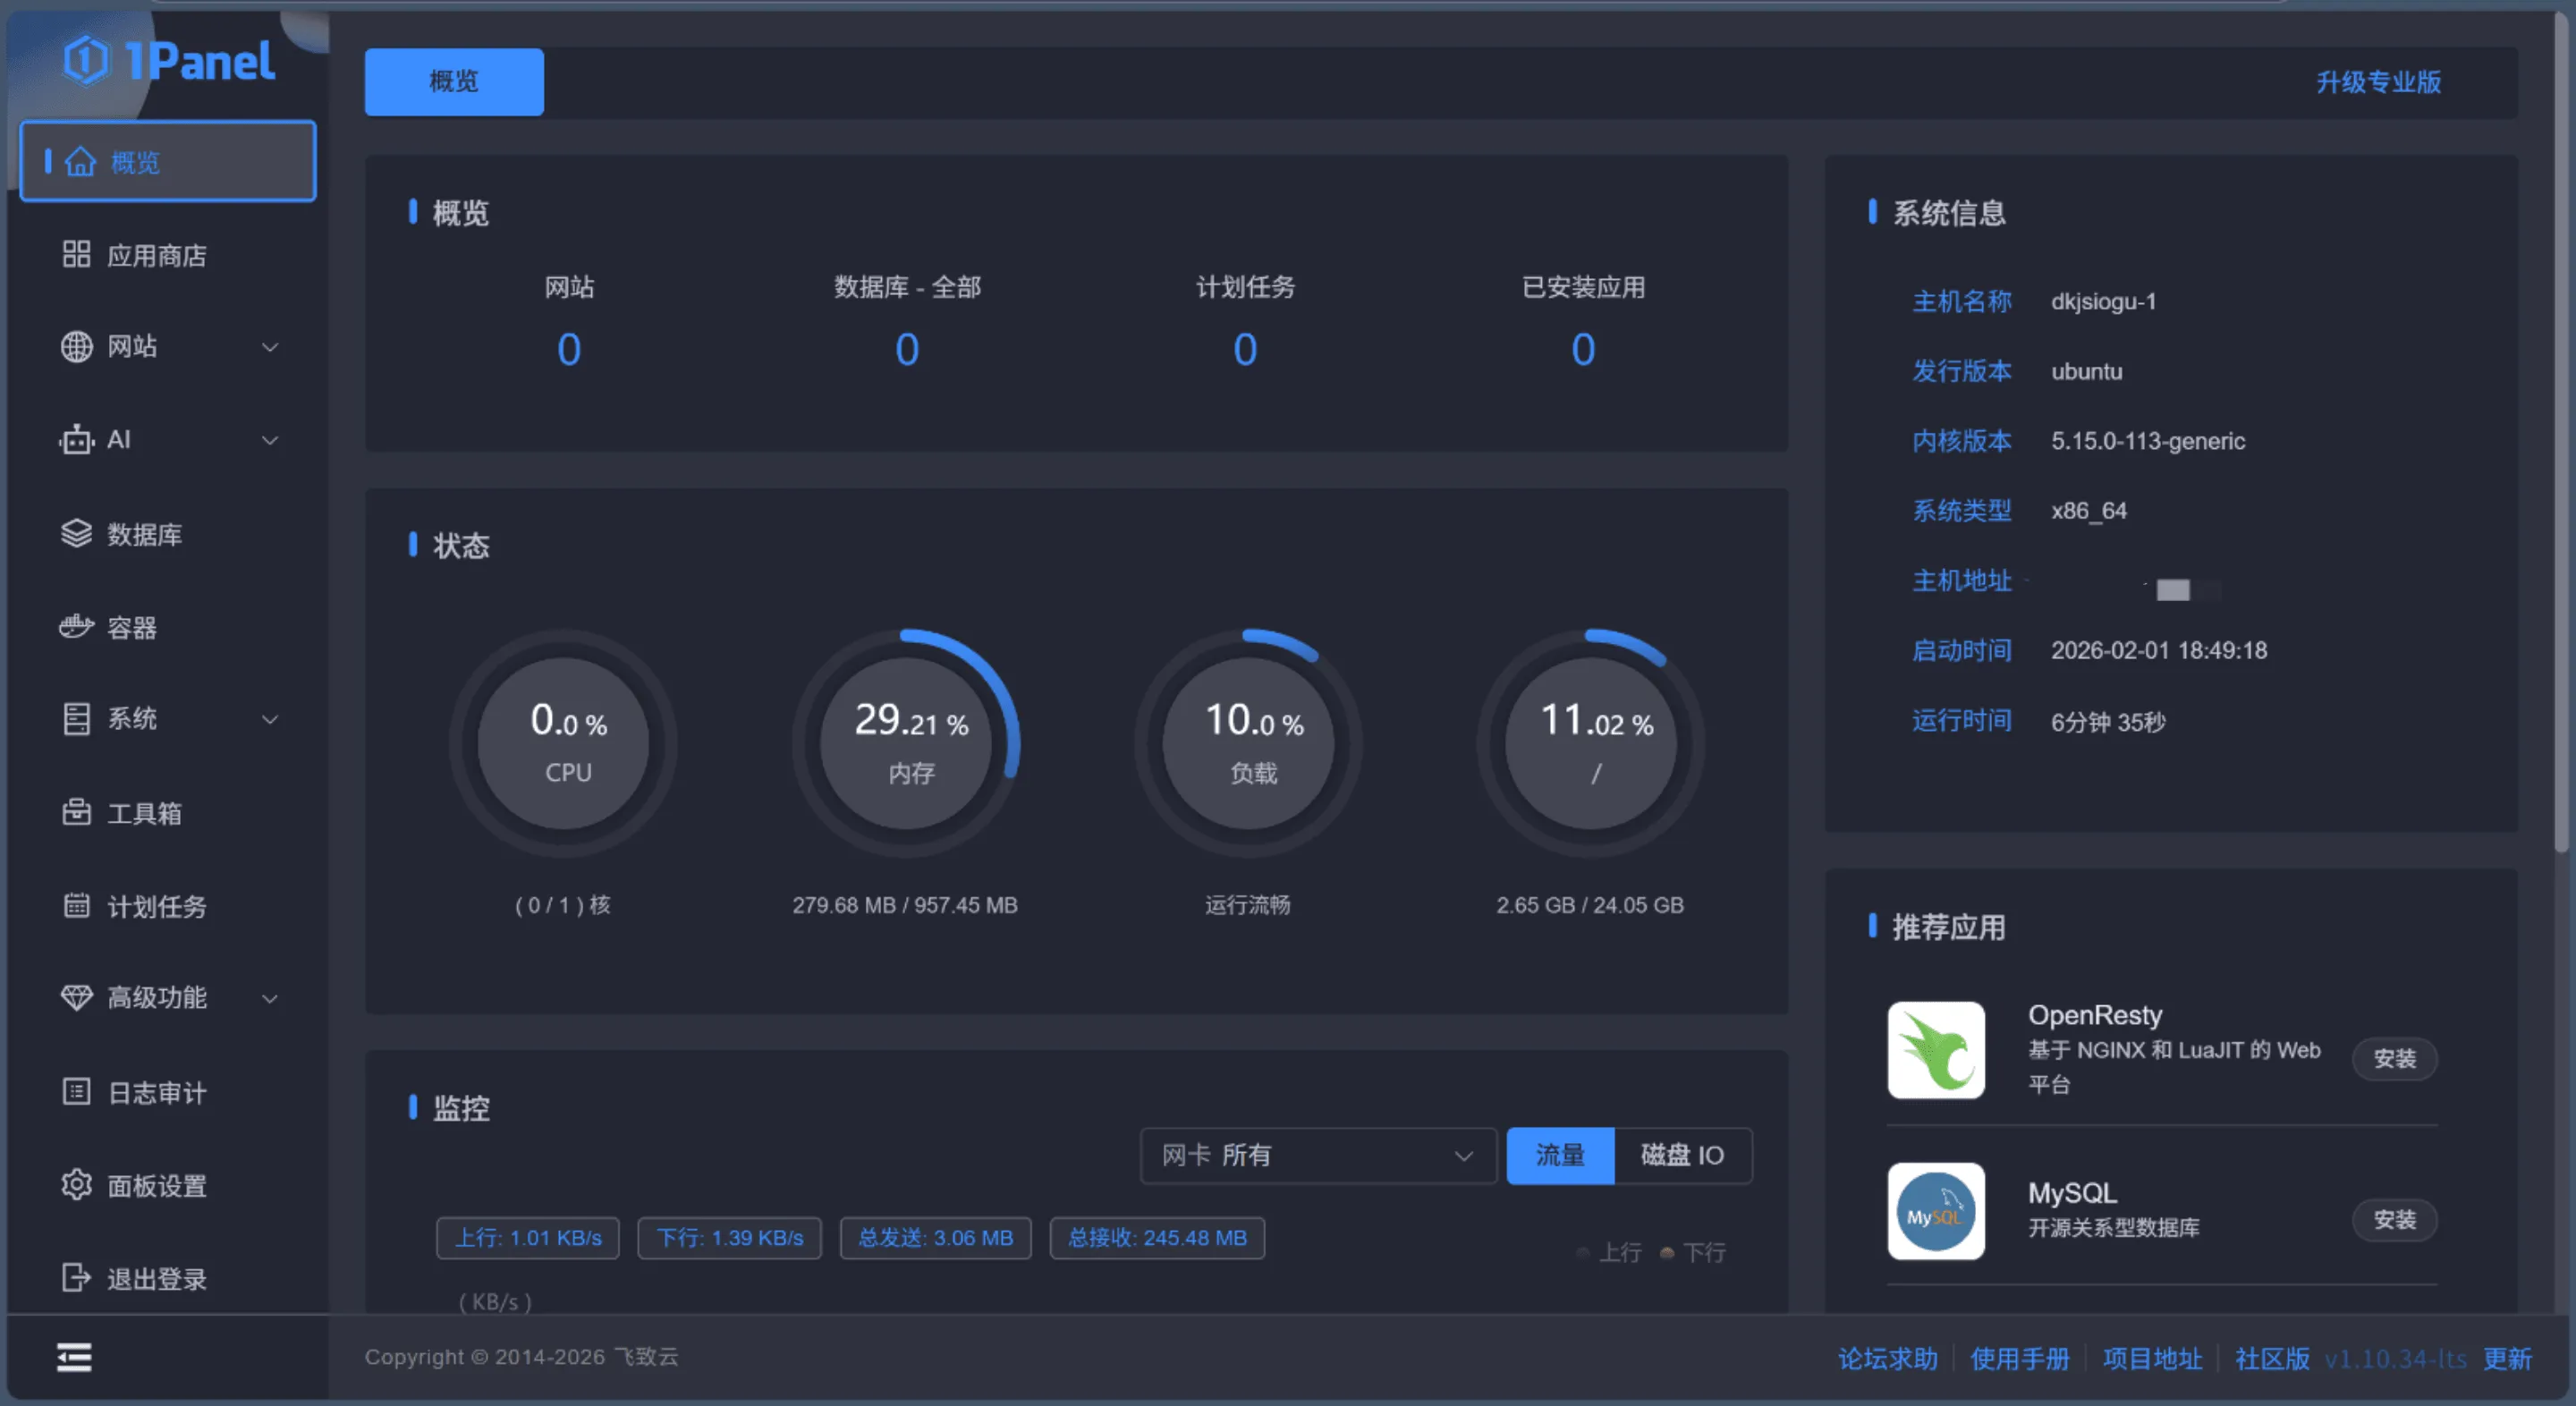Click the disk / usage gauge
This screenshot has width=2576, height=1406.
tap(1591, 743)
